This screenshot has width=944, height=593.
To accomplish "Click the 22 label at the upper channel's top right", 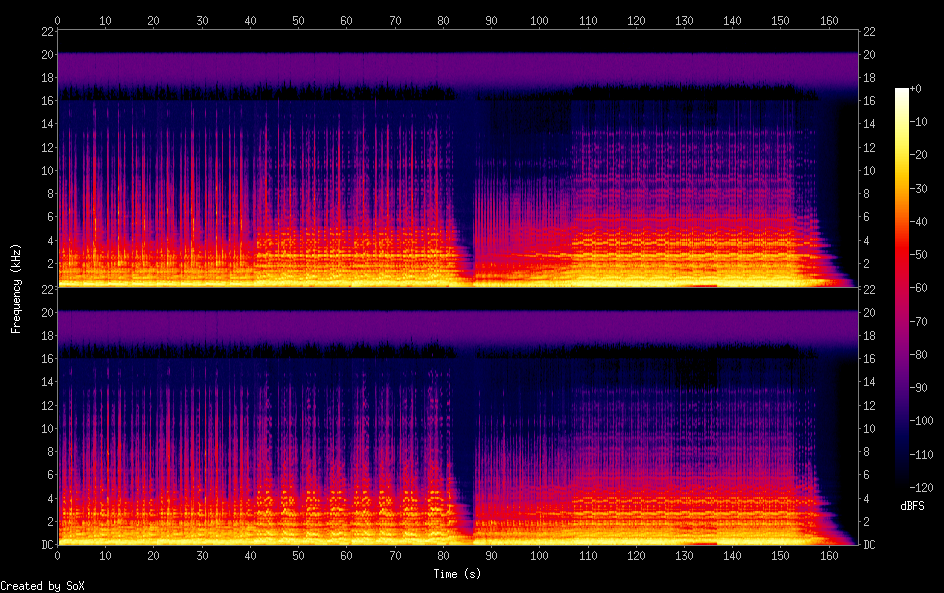I will pyautogui.click(x=870, y=32).
